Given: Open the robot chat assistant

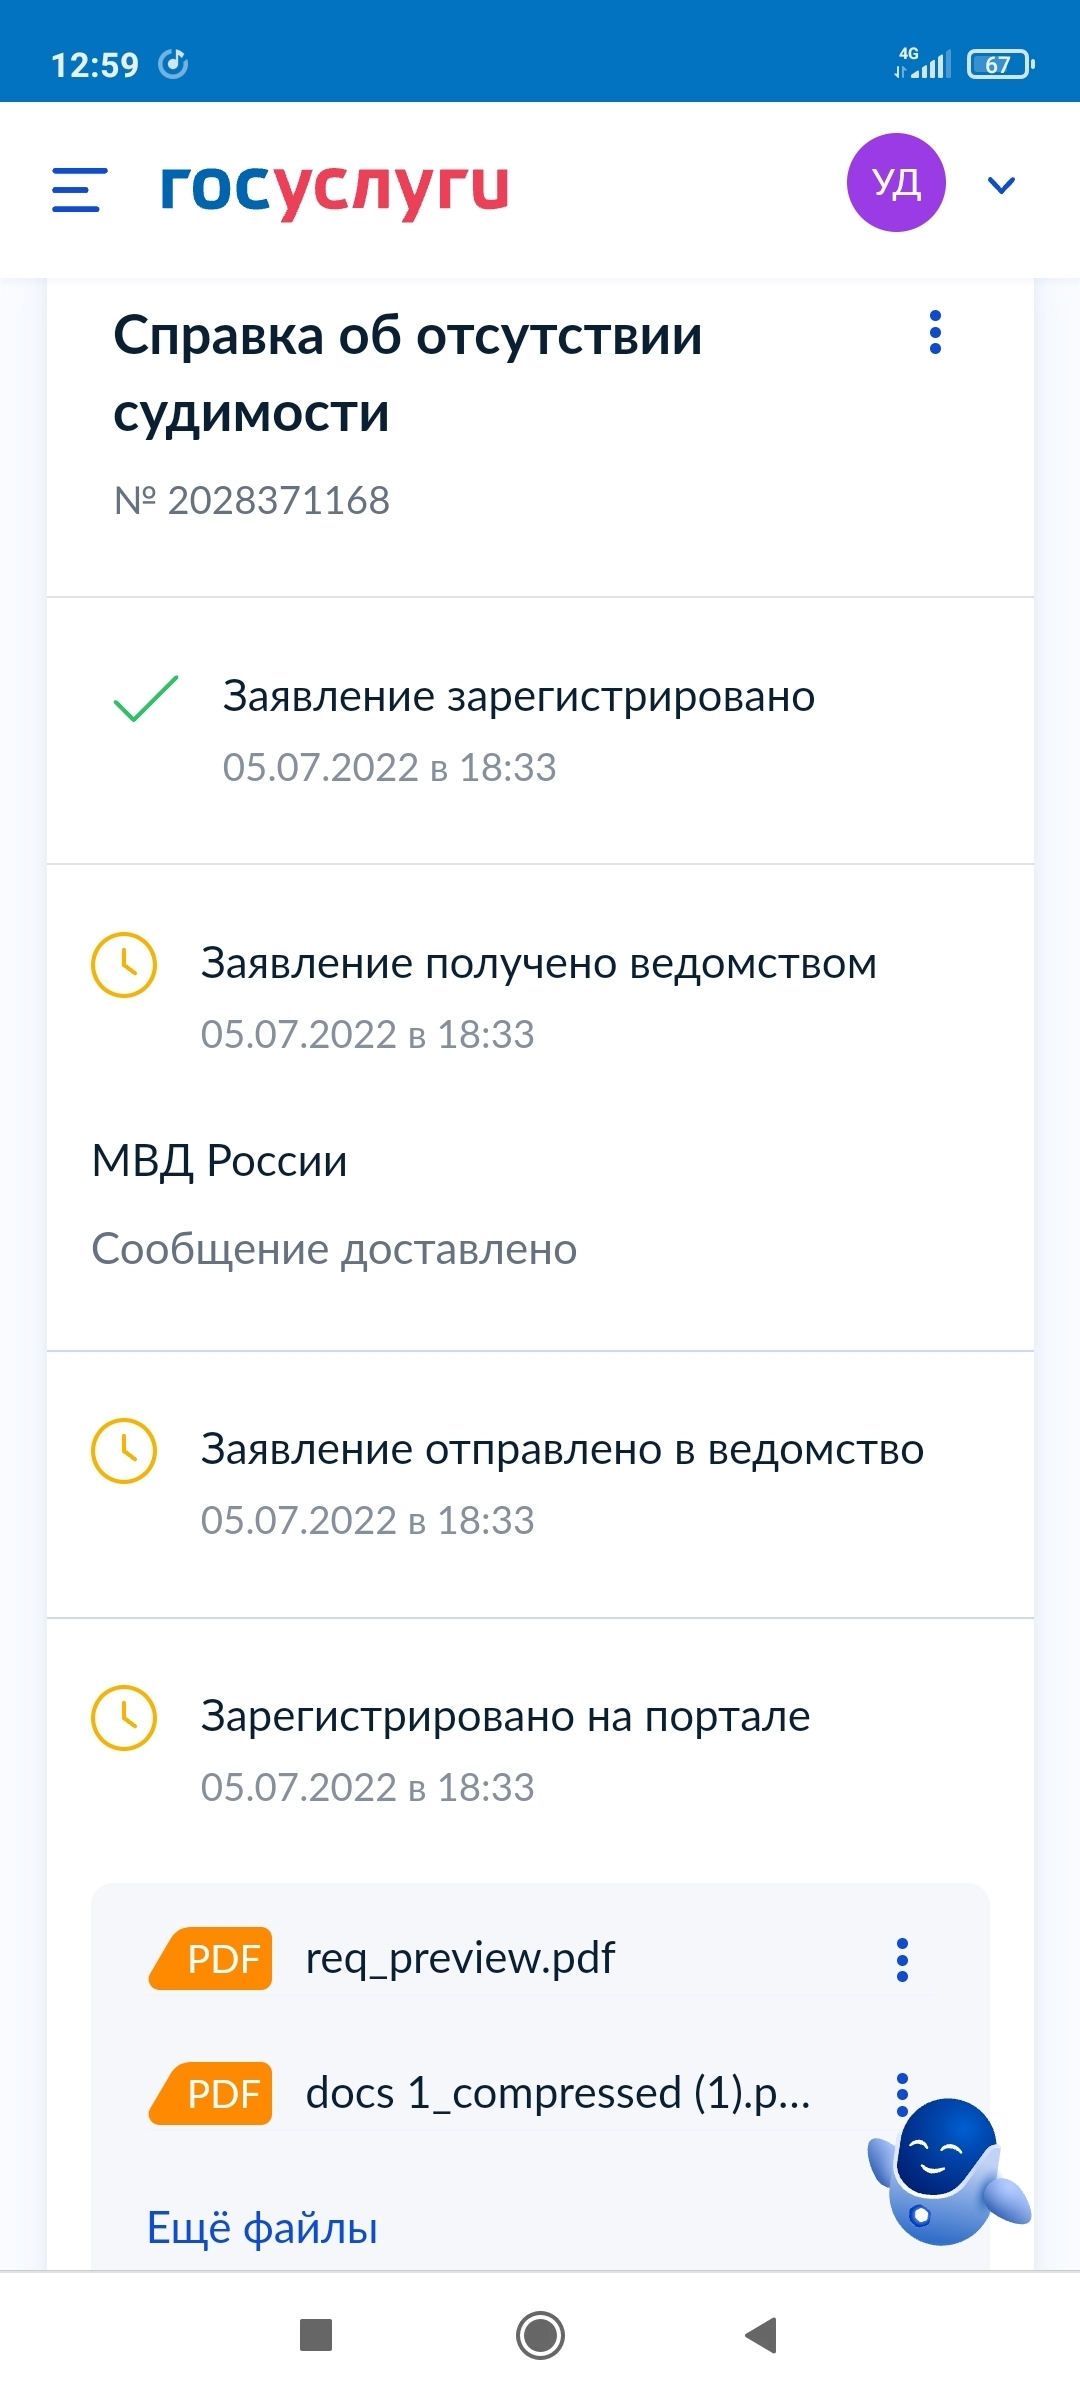Looking at the screenshot, I should 945,2172.
